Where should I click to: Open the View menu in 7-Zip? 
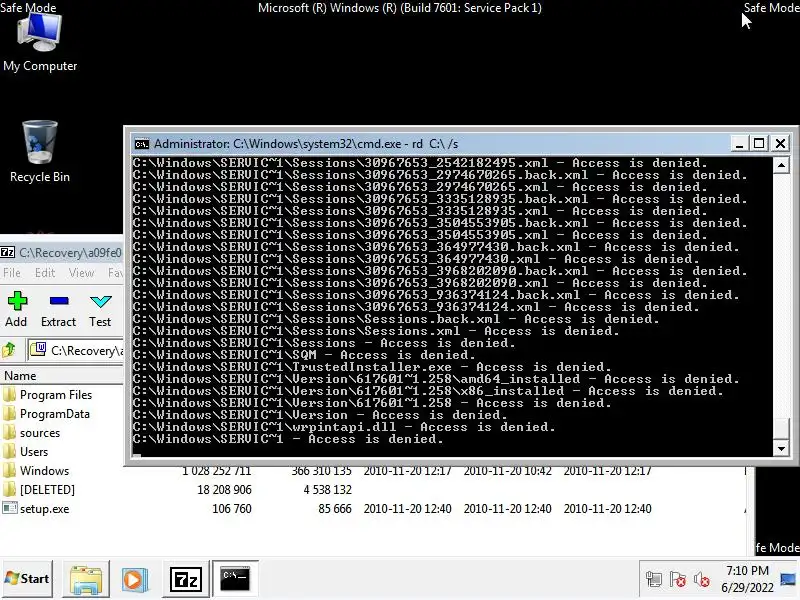pos(82,273)
